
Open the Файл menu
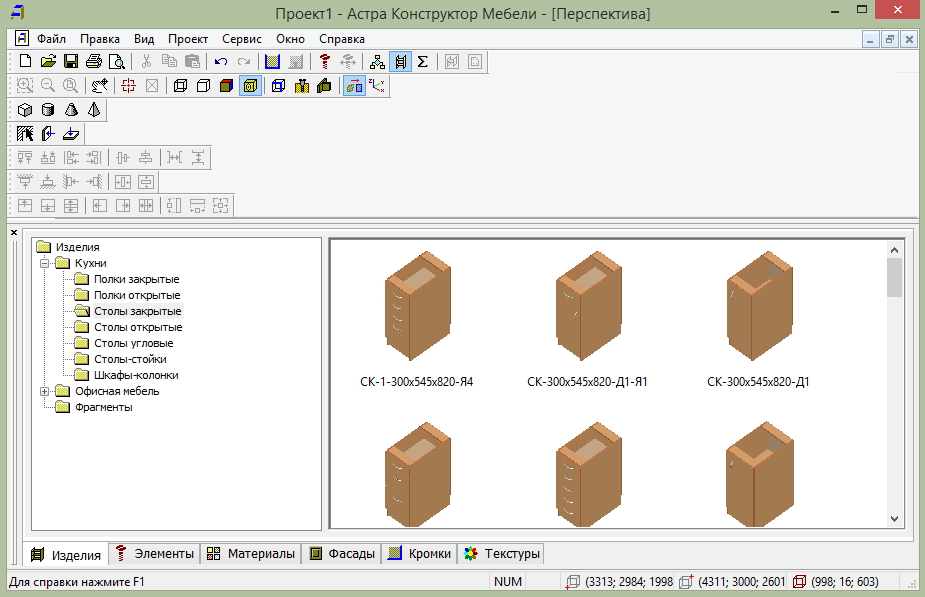[x=51, y=39]
